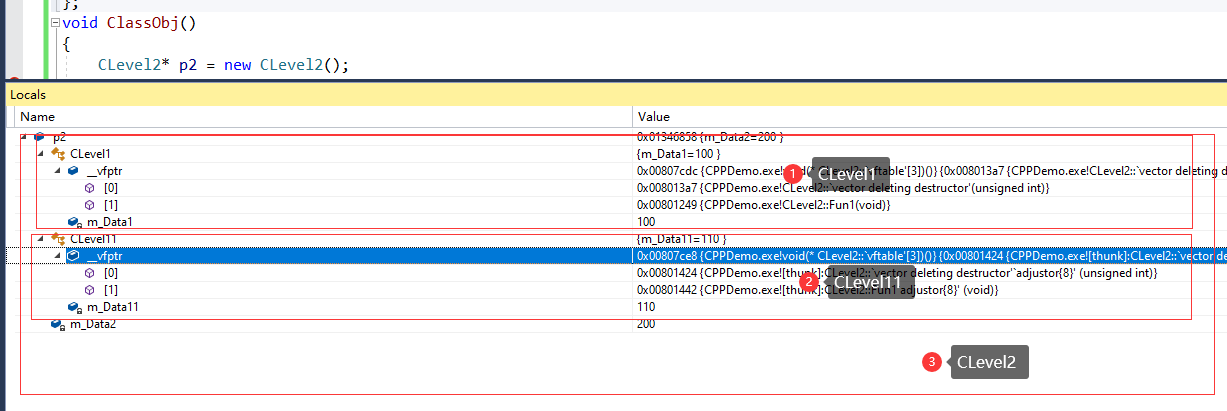Click the m_Data1 value 100
1227x411 pixels.
click(647, 222)
